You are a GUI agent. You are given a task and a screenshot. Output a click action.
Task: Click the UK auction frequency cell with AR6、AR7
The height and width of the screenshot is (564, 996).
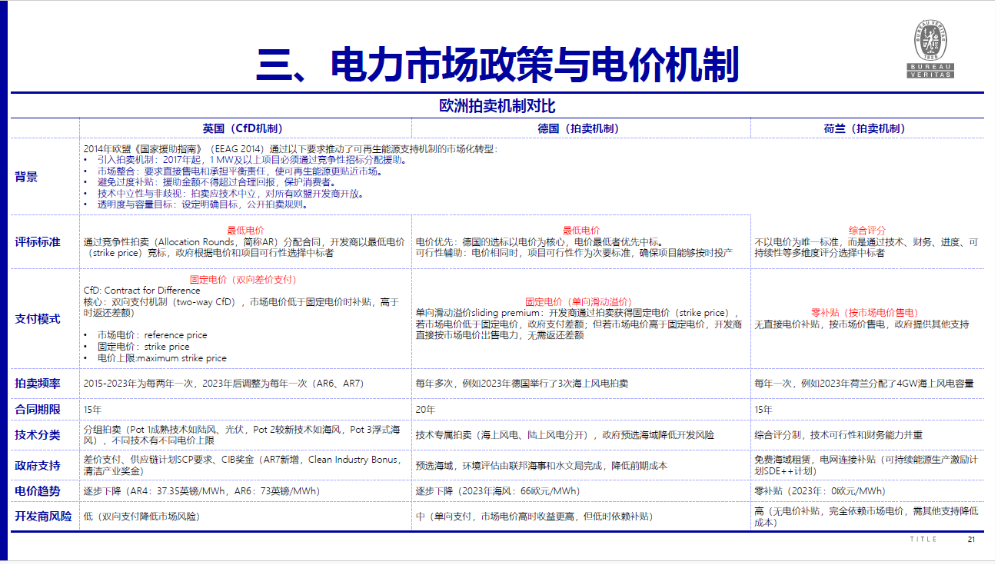(x=224, y=384)
